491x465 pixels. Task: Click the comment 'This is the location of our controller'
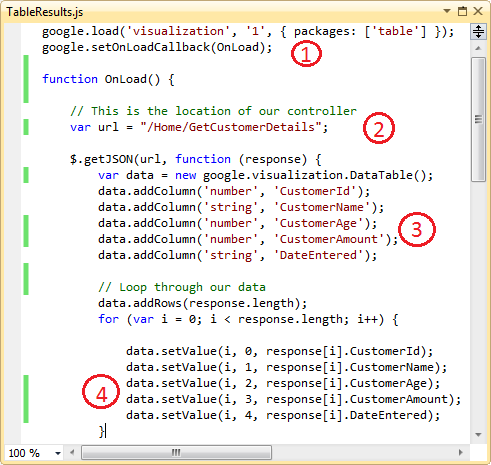(213, 111)
